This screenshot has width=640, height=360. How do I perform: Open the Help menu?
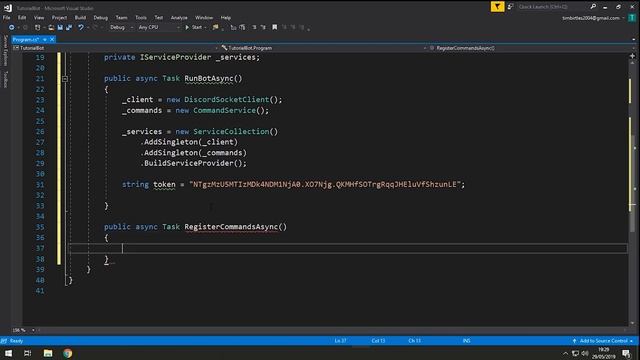coord(226,18)
